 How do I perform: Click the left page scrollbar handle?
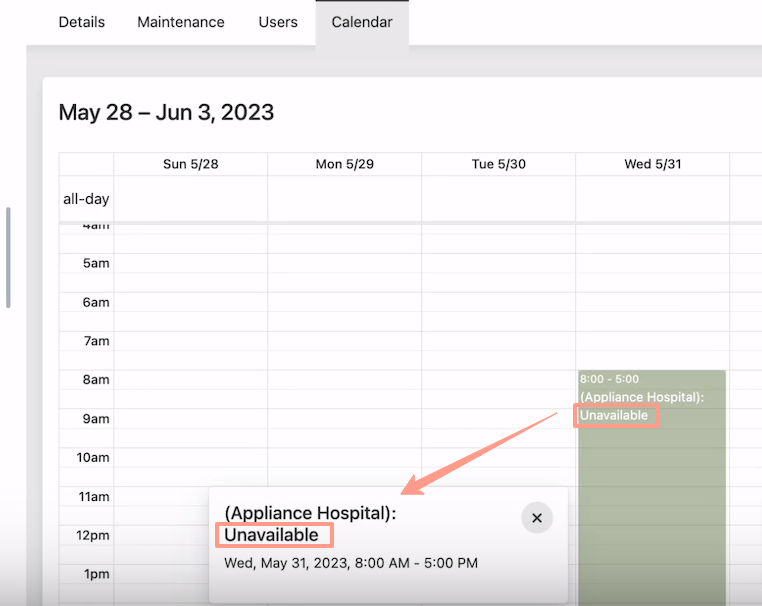(x=8, y=258)
